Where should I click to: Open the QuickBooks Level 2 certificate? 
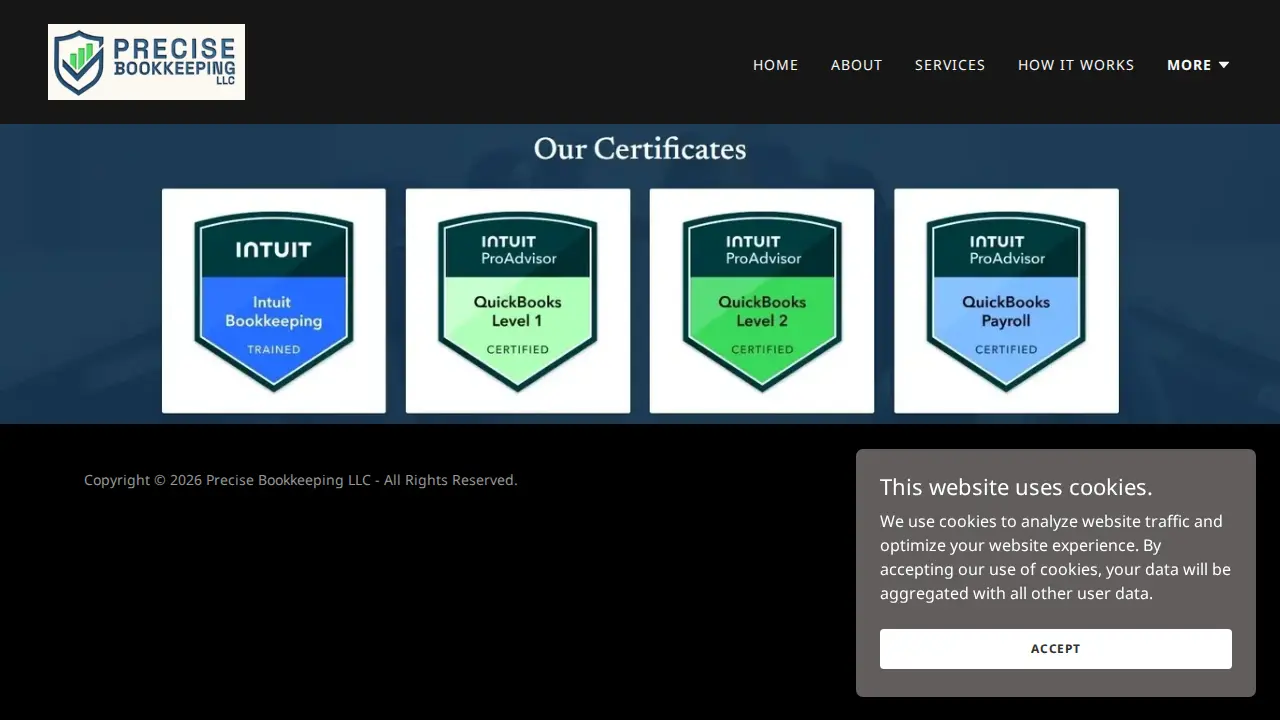coord(762,301)
